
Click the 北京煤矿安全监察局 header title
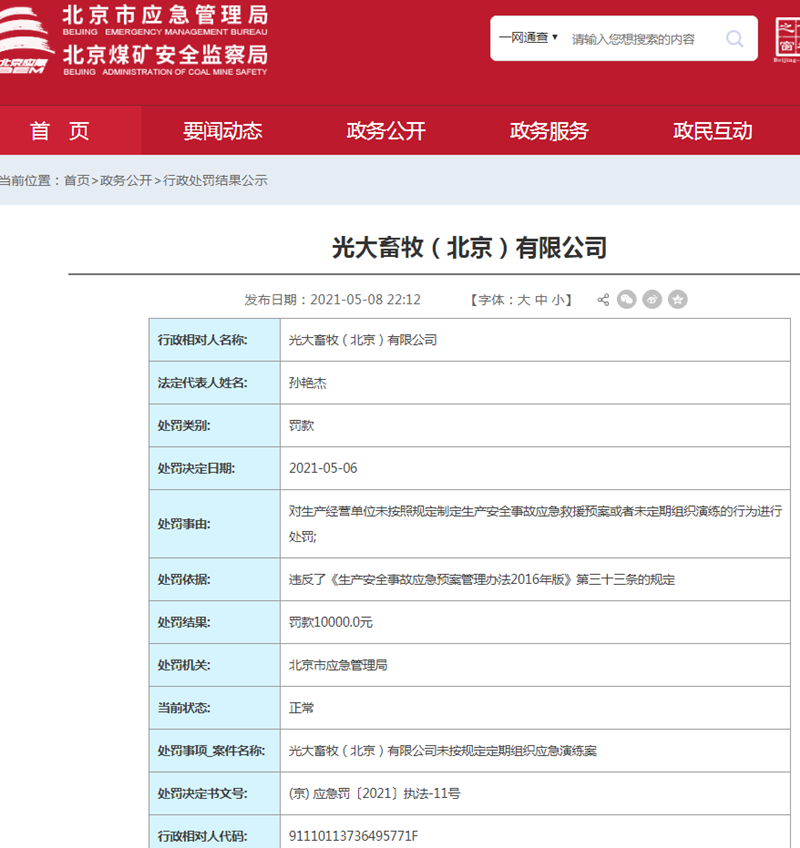point(165,55)
